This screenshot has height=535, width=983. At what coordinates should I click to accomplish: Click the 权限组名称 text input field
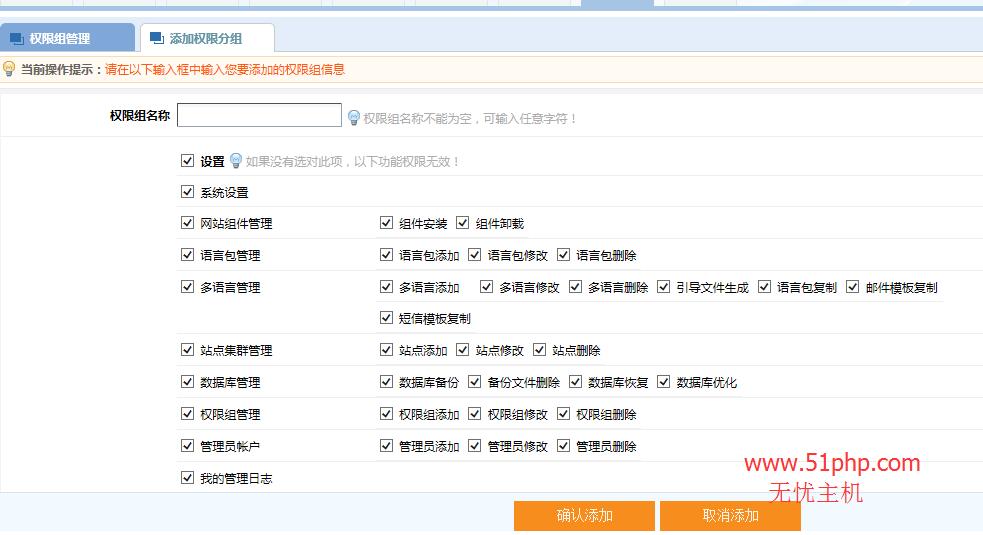259,116
